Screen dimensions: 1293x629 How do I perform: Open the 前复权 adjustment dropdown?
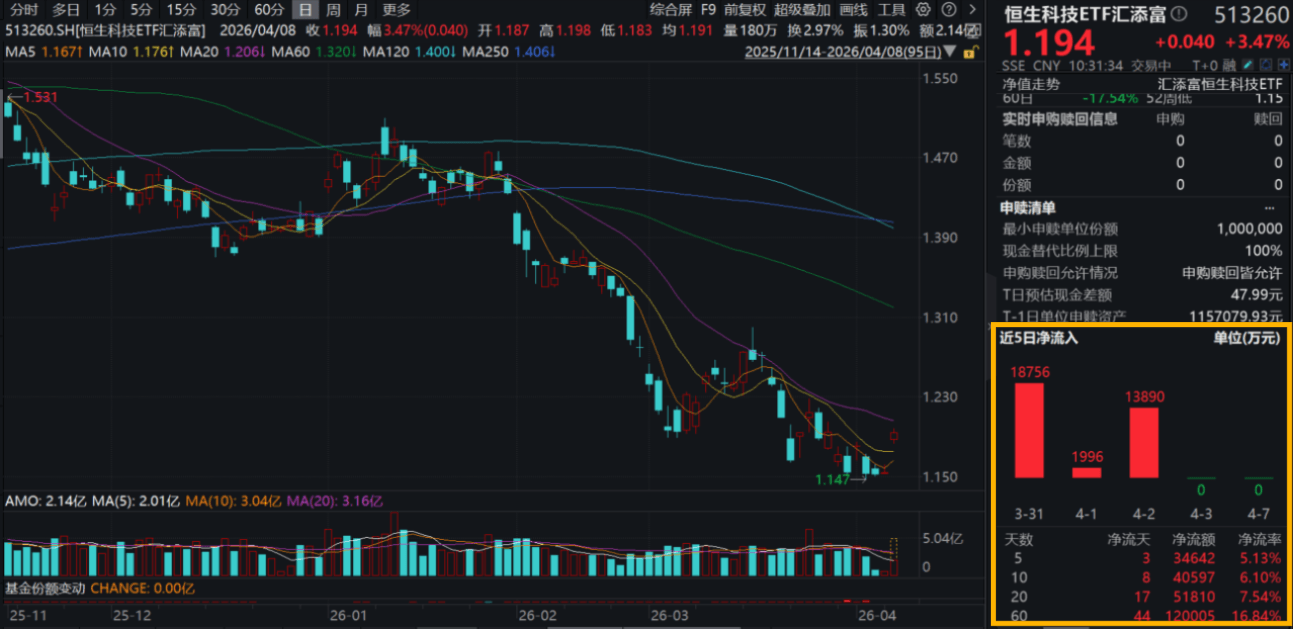pyautogui.click(x=745, y=9)
